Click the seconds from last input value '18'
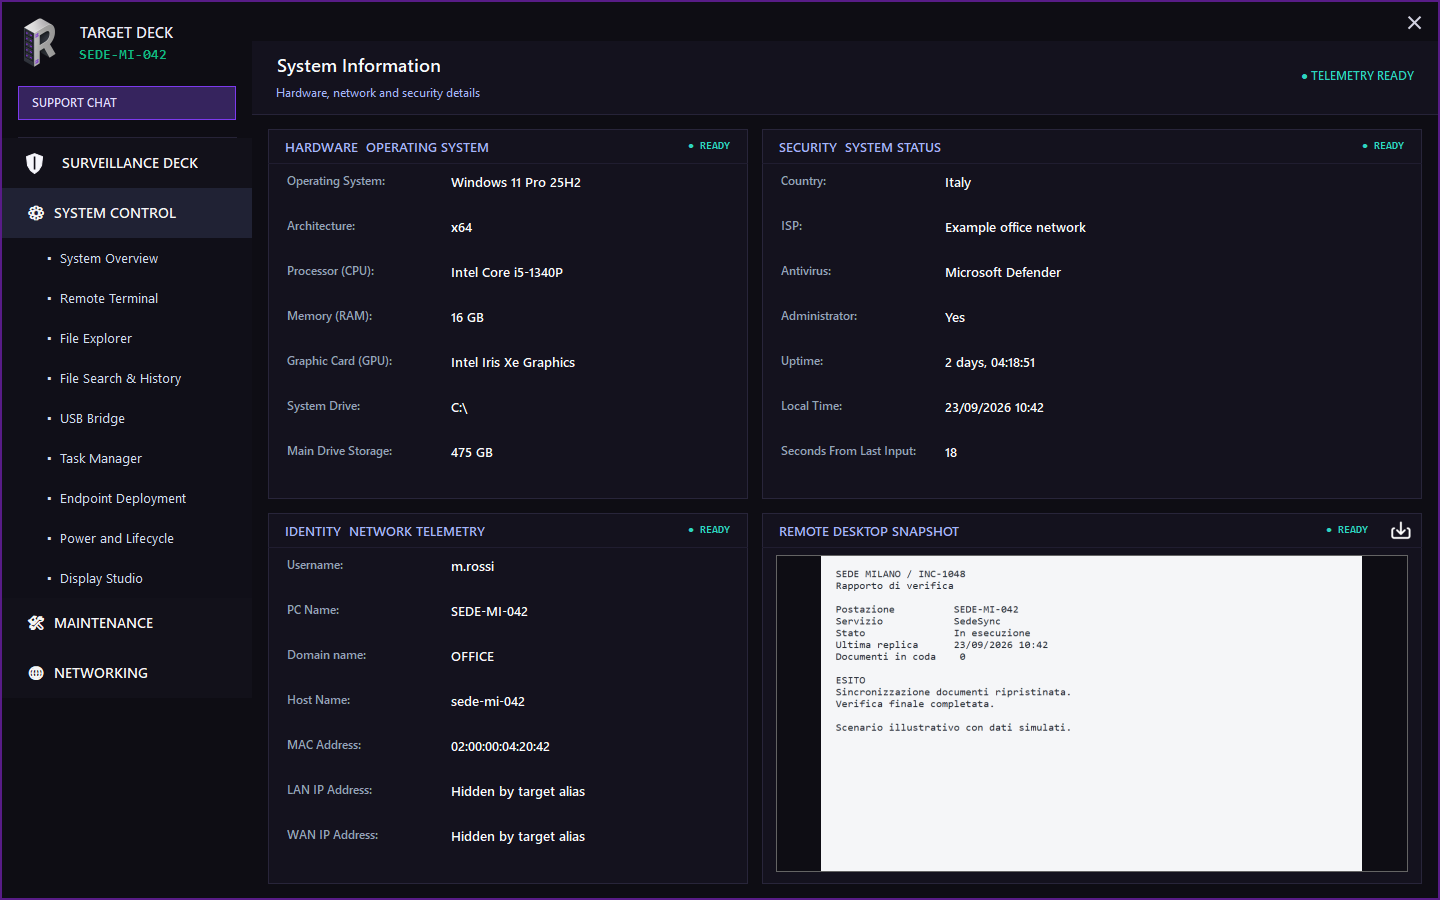The height and width of the screenshot is (900, 1440). [x=951, y=452]
